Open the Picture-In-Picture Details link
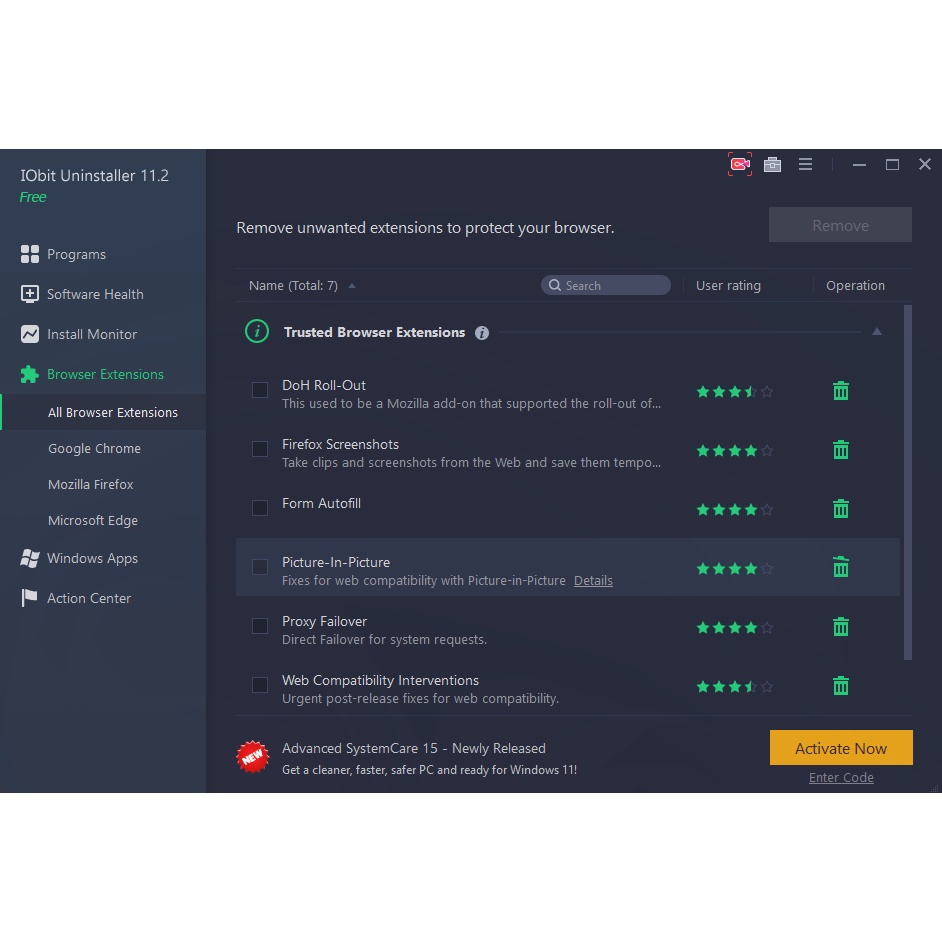Image resolution: width=942 pixels, height=942 pixels. click(593, 581)
